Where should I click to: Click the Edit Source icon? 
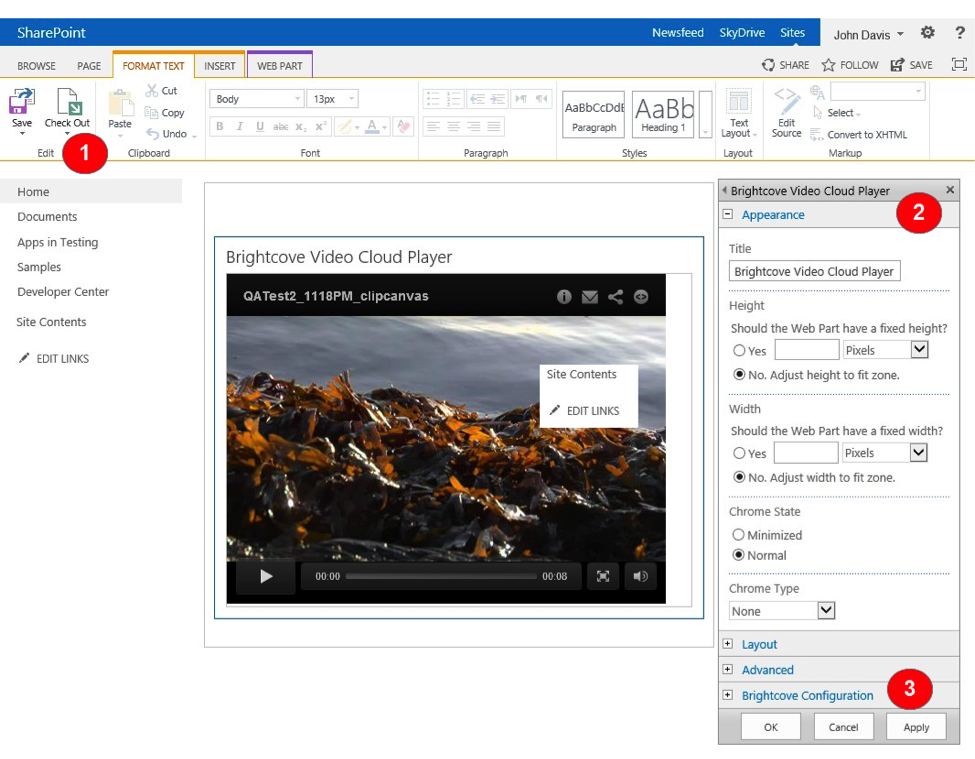(x=786, y=103)
